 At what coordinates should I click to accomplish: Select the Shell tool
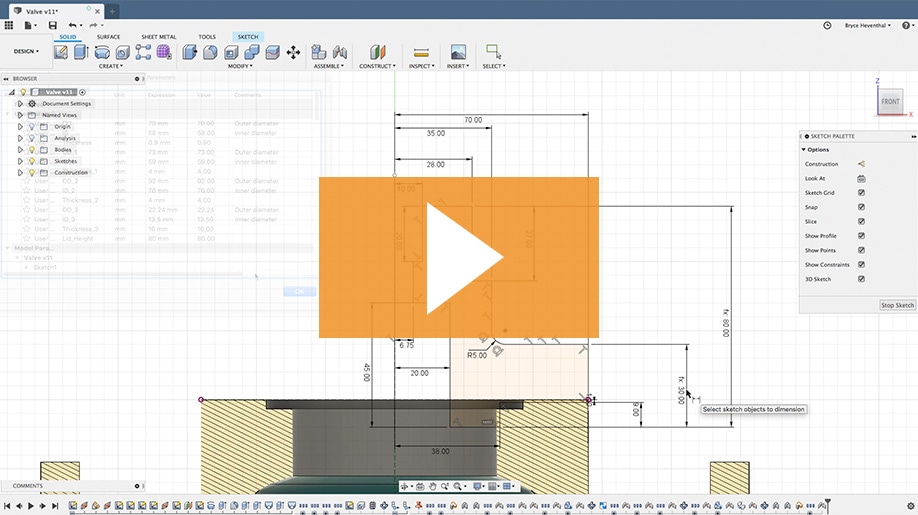pyautogui.click(x=231, y=53)
